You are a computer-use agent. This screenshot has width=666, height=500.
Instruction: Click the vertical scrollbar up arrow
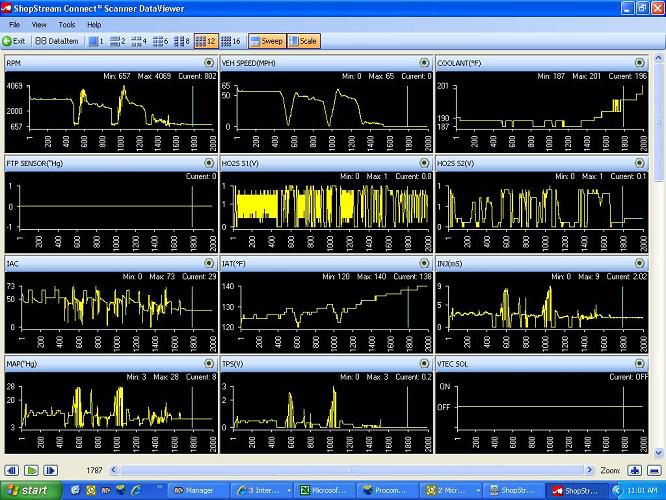click(658, 57)
